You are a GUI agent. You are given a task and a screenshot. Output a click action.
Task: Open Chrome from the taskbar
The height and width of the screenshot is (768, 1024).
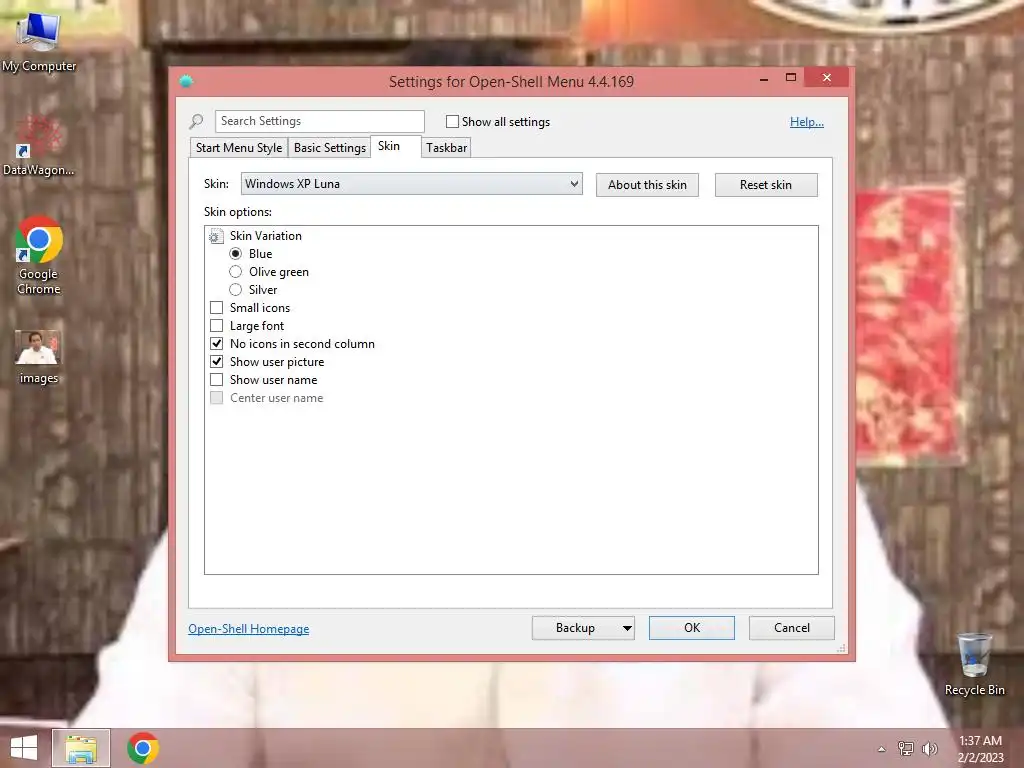(143, 748)
